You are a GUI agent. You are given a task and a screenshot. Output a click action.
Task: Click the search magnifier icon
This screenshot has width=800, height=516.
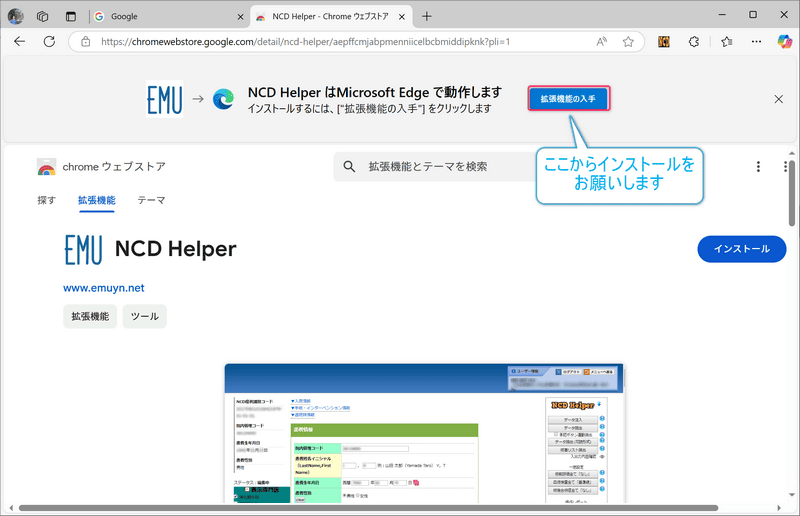tap(349, 166)
